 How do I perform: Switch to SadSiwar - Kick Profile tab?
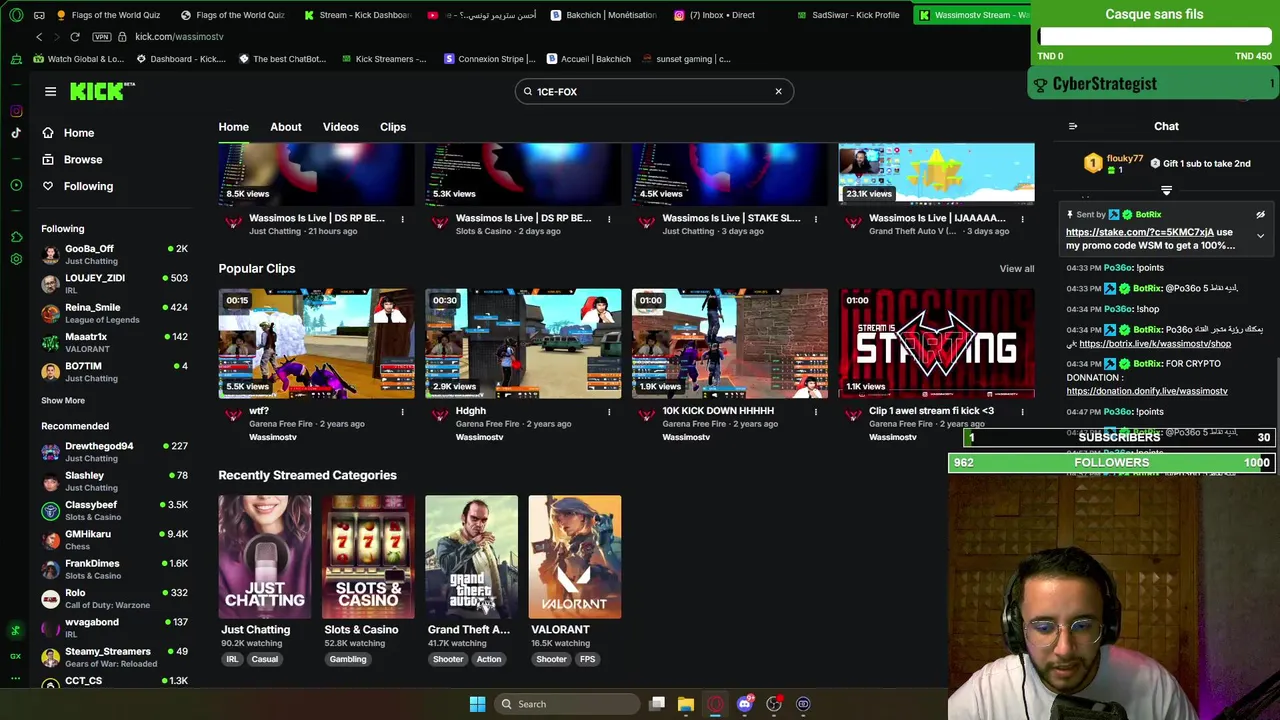pyautogui.click(x=848, y=15)
